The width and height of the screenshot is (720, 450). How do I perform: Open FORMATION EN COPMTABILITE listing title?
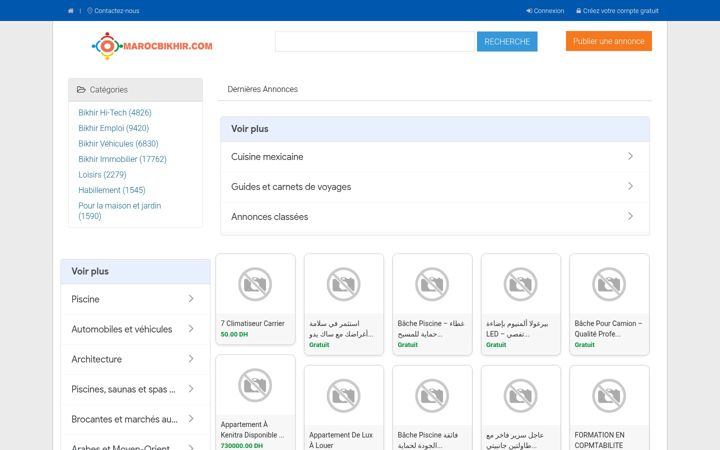pos(599,440)
